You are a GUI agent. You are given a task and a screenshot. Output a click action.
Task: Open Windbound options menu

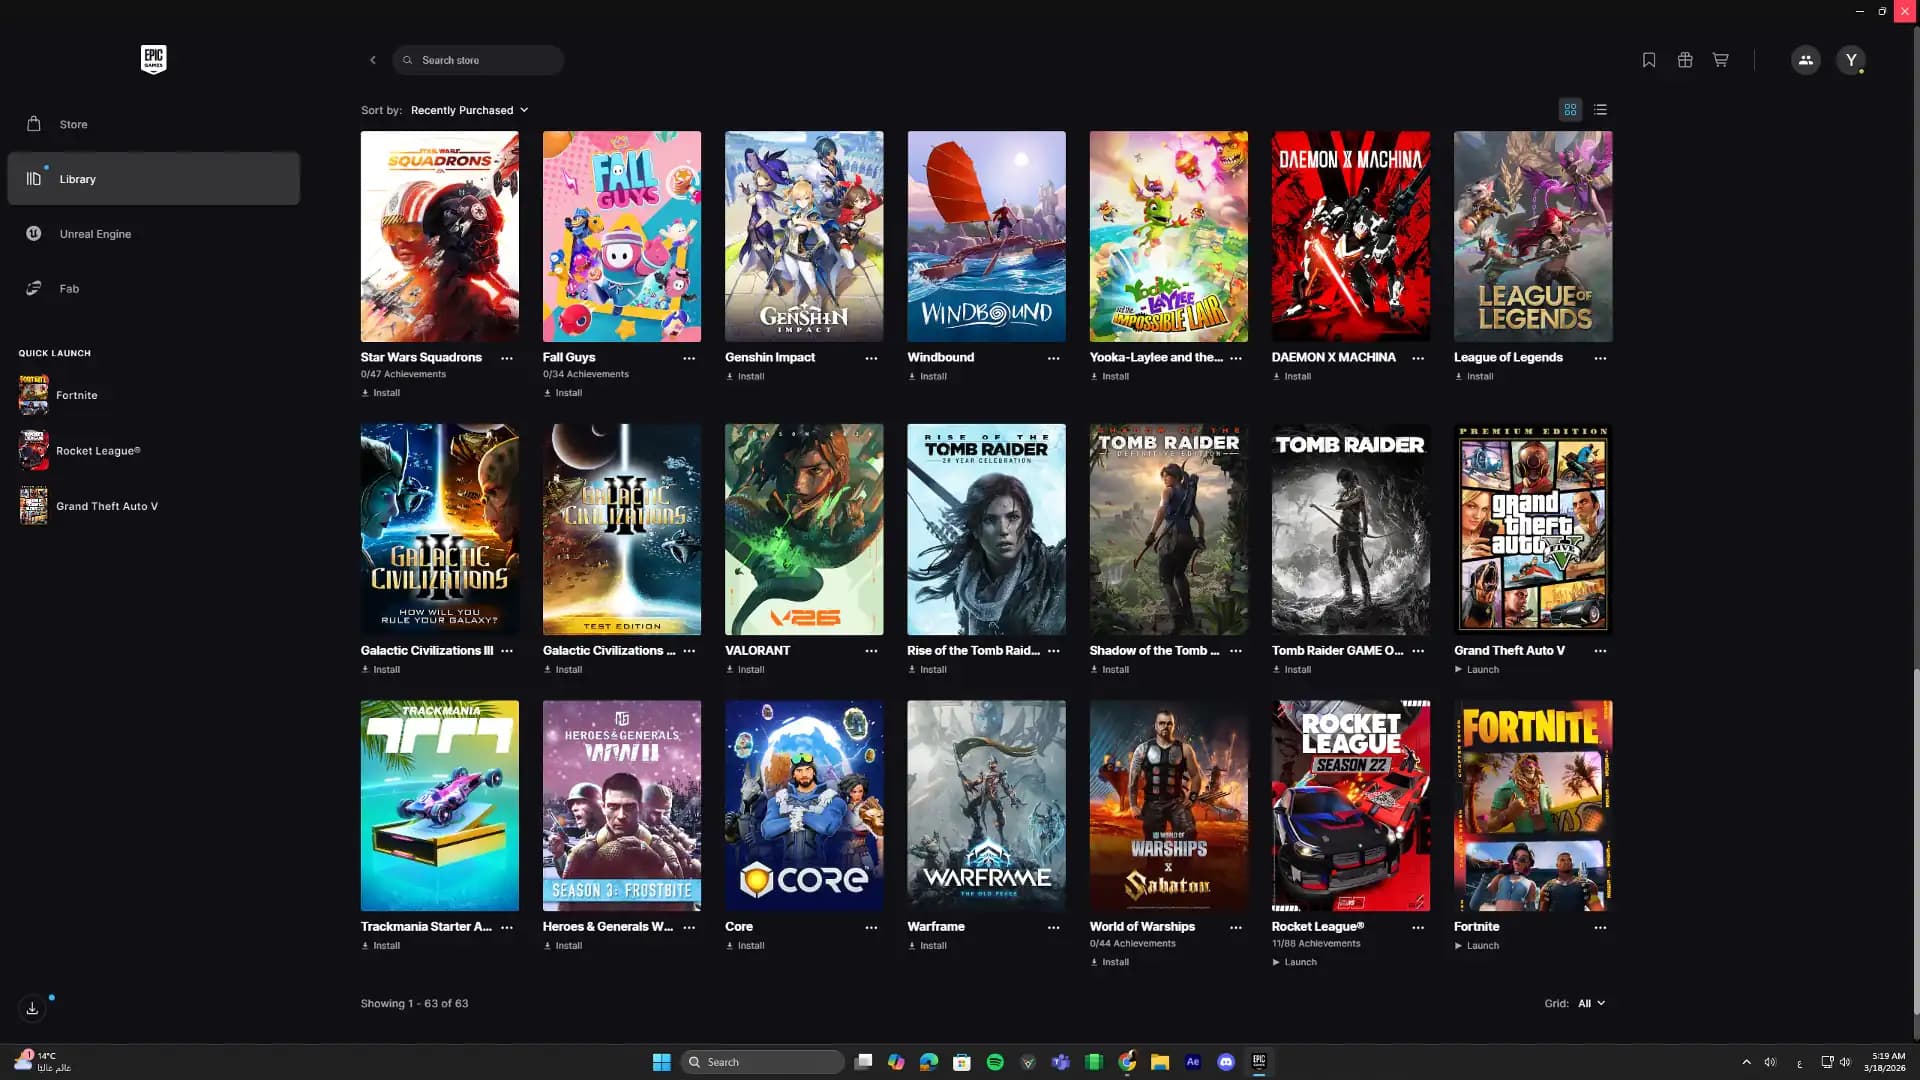[x=1053, y=358]
